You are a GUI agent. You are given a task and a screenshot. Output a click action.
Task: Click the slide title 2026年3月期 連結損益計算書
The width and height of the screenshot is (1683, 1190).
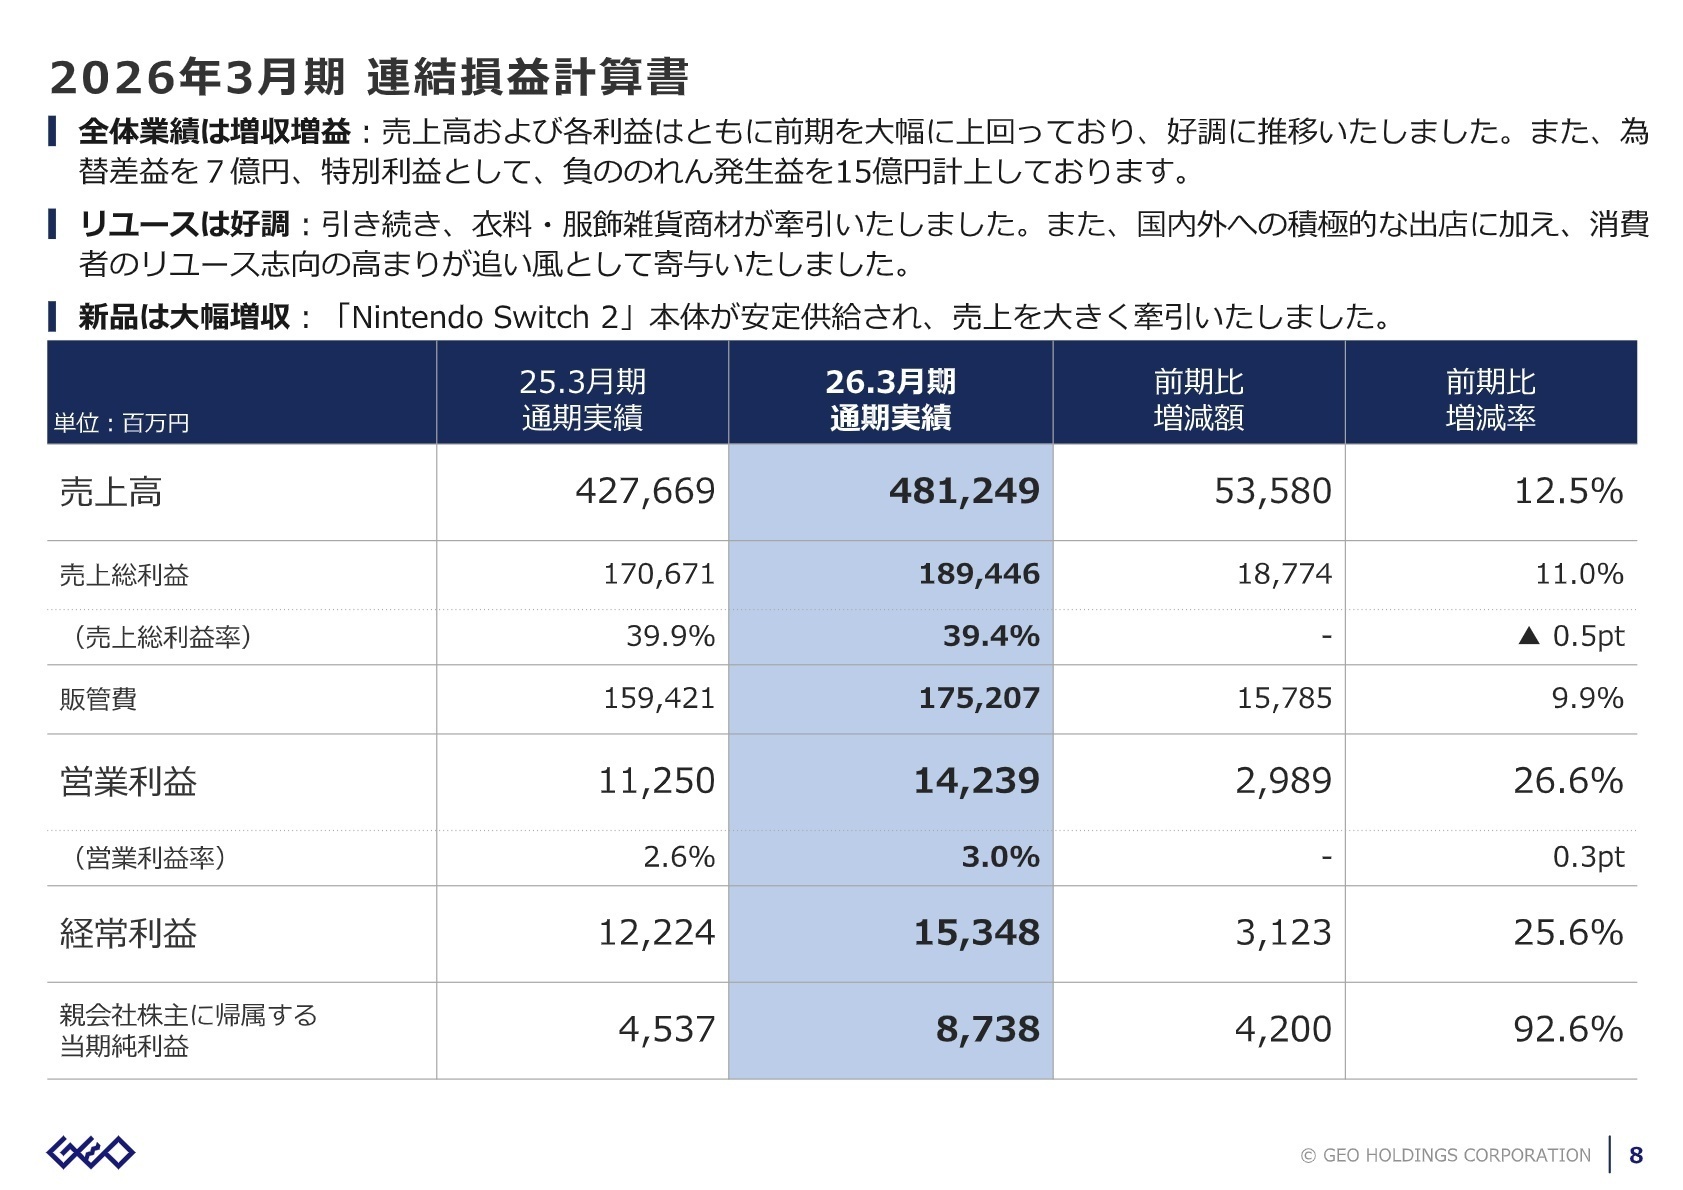pyautogui.click(x=369, y=77)
